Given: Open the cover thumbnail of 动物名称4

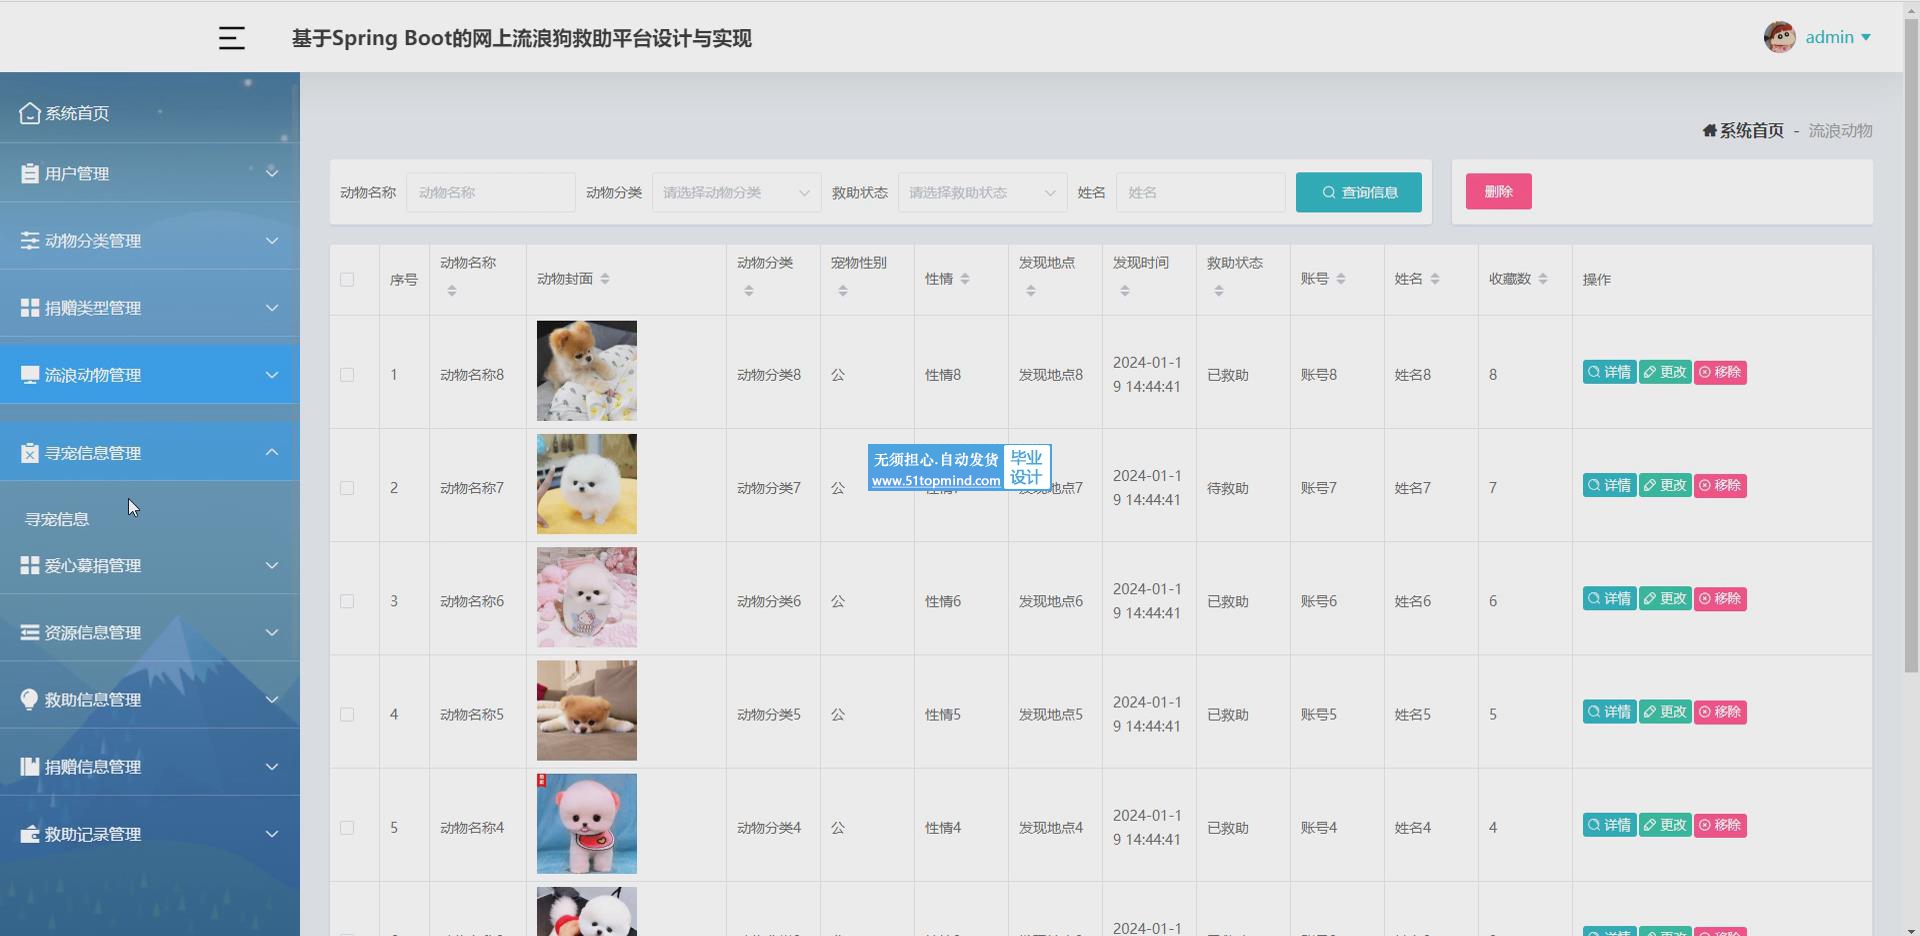Looking at the screenshot, I should tap(587, 824).
